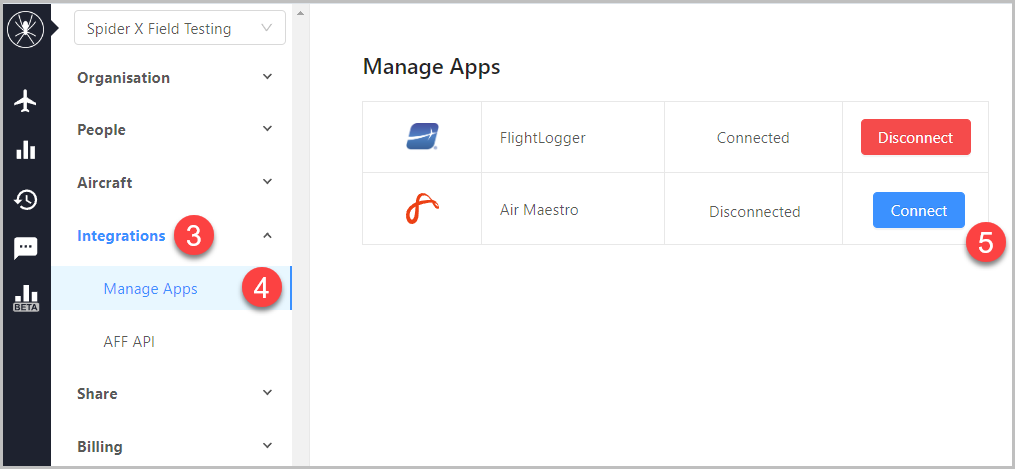Screen dimensions: 1015x469
Task: Open the Spider X Field Testing dropdown
Action: 180,28
